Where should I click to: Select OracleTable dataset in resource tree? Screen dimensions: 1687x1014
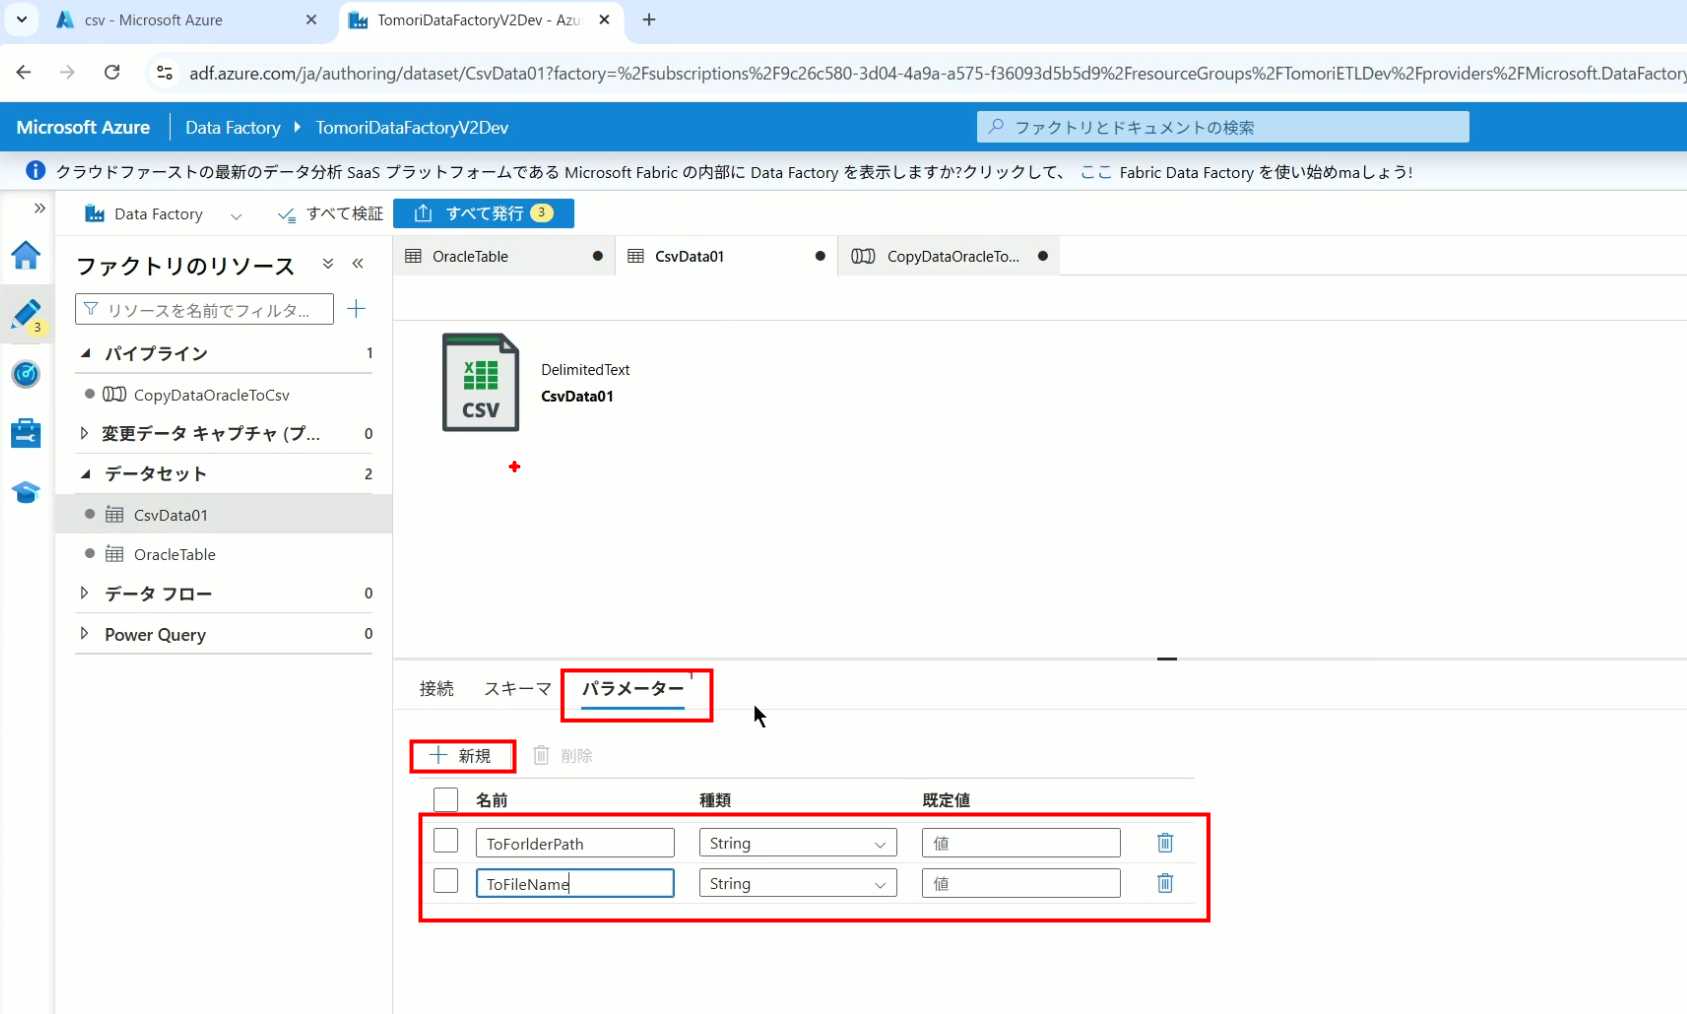pyautogui.click(x=174, y=554)
